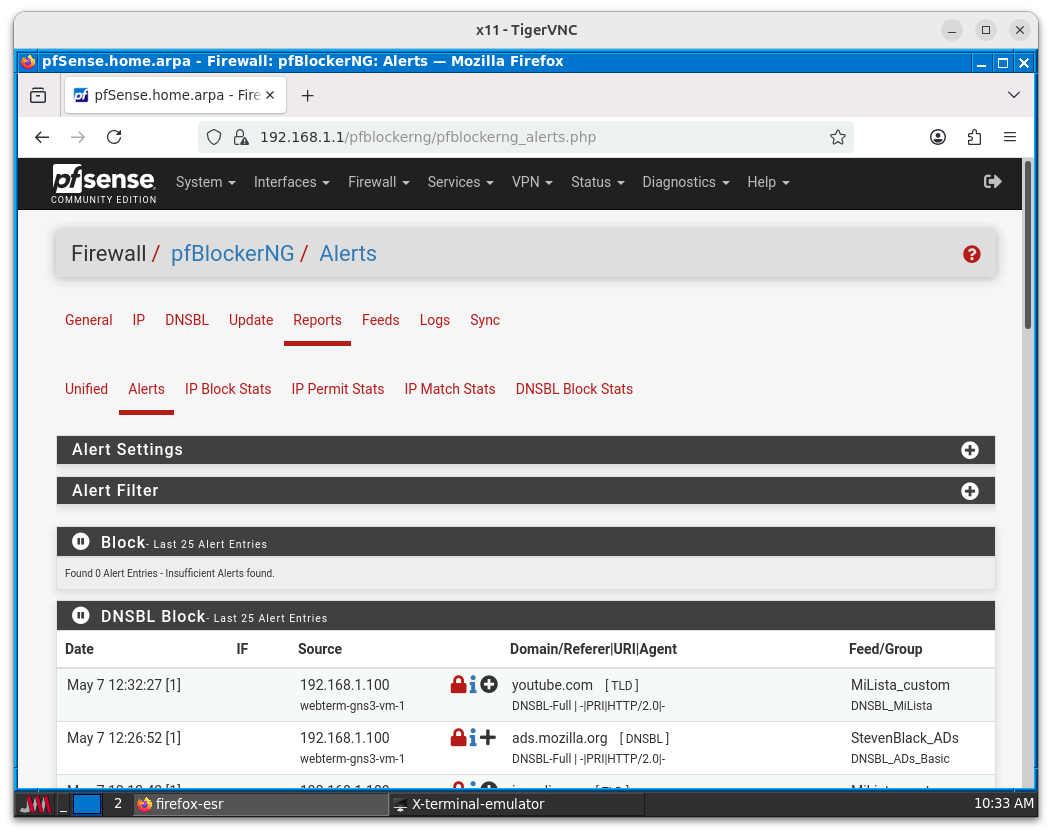The height and width of the screenshot is (834, 1052).
Task: Reload the page in Firefox
Action: (114, 137)
